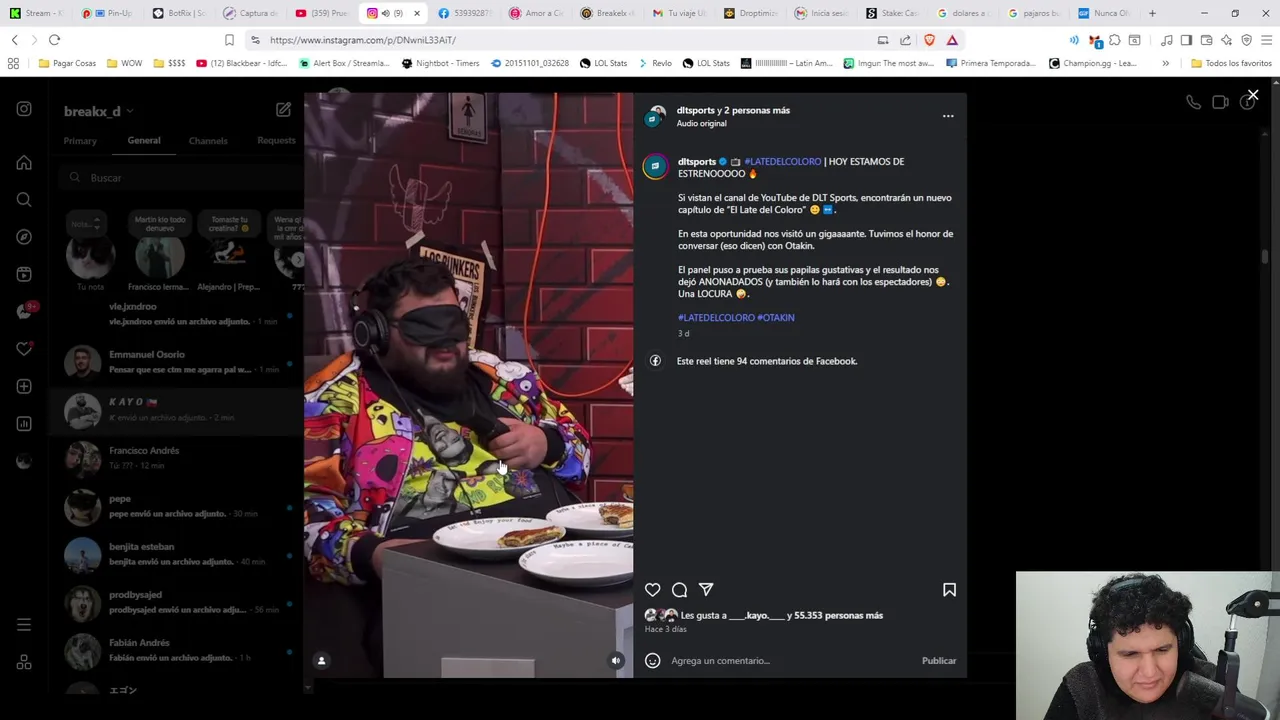Open the comment bubble icon
This screenshot has height=720, width=1280.
tap(679, 590)
